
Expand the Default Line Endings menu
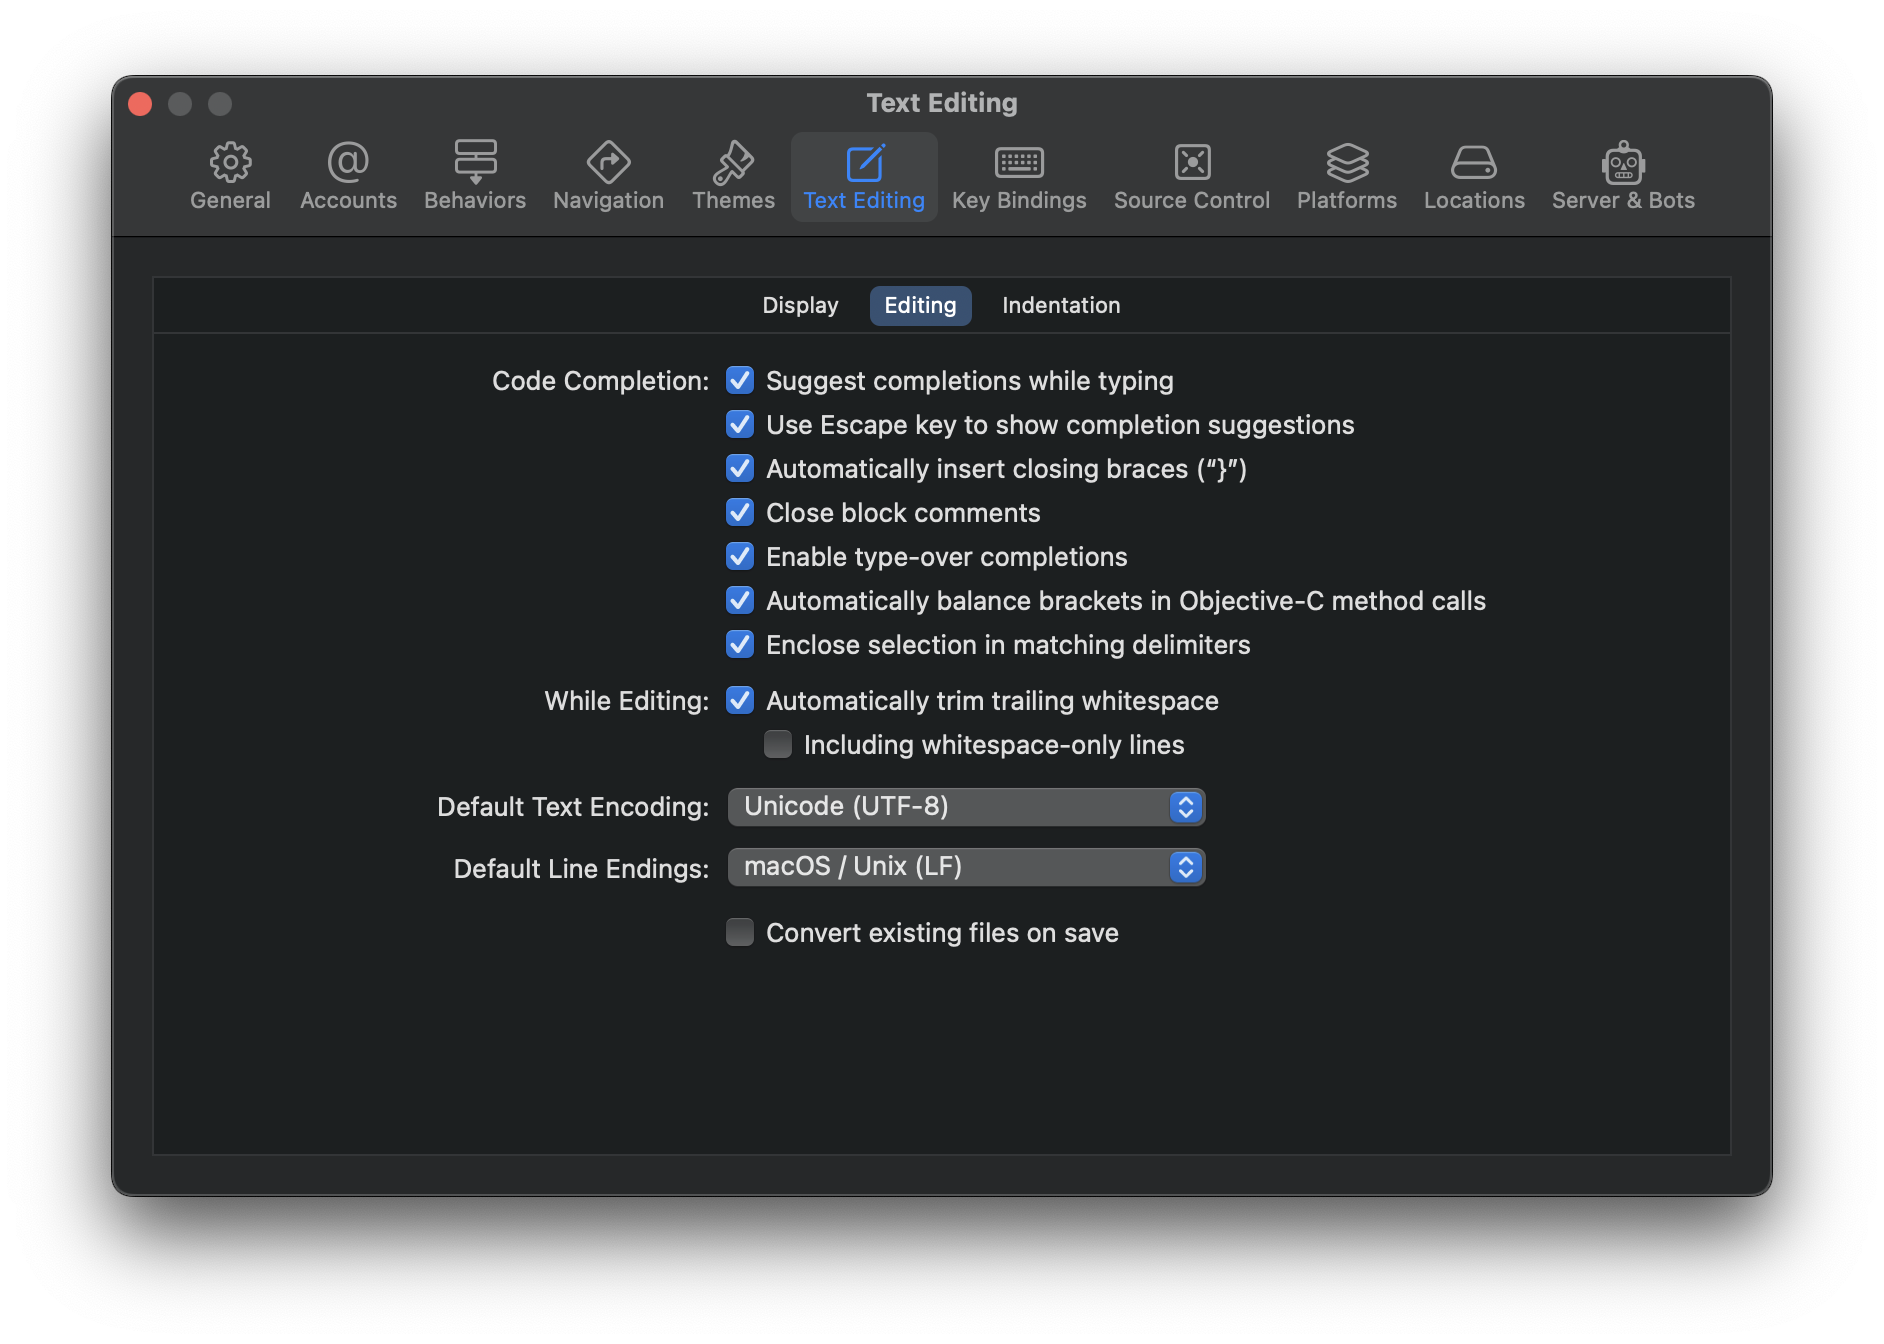tap(966, 867)
